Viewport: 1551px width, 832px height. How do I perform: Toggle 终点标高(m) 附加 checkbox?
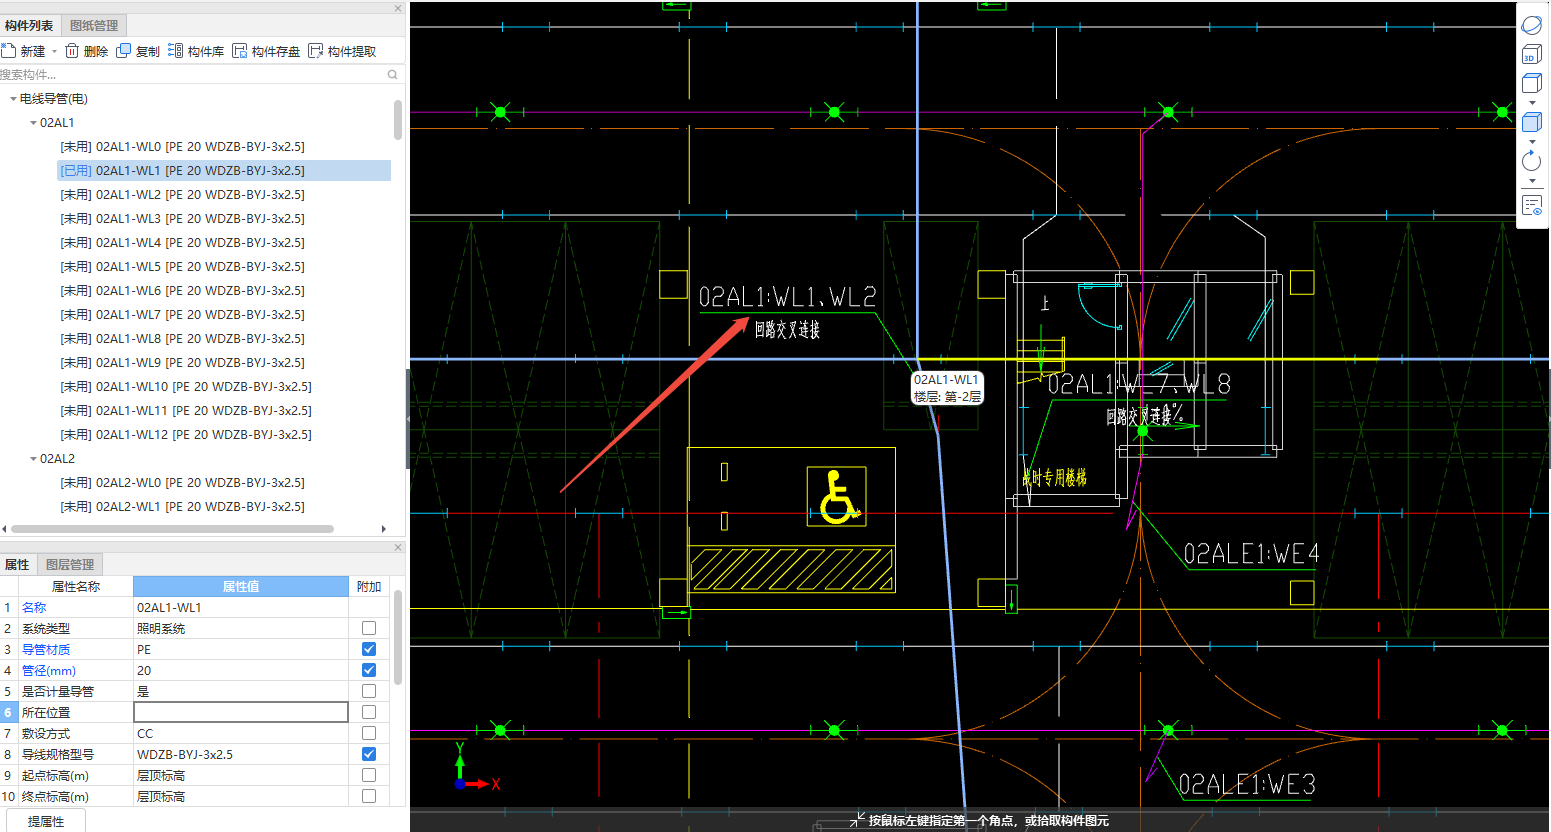click(369, 796)
